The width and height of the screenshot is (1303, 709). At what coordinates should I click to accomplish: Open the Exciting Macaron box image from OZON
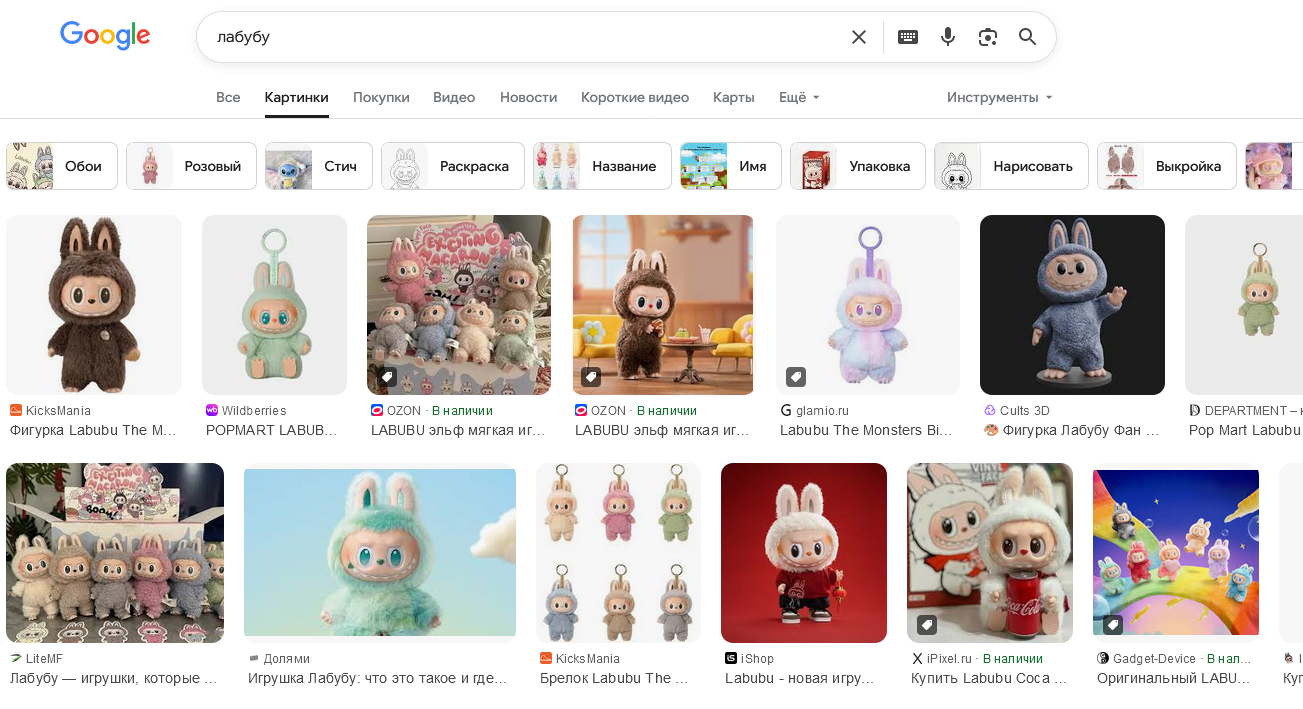tap(459, 305)
